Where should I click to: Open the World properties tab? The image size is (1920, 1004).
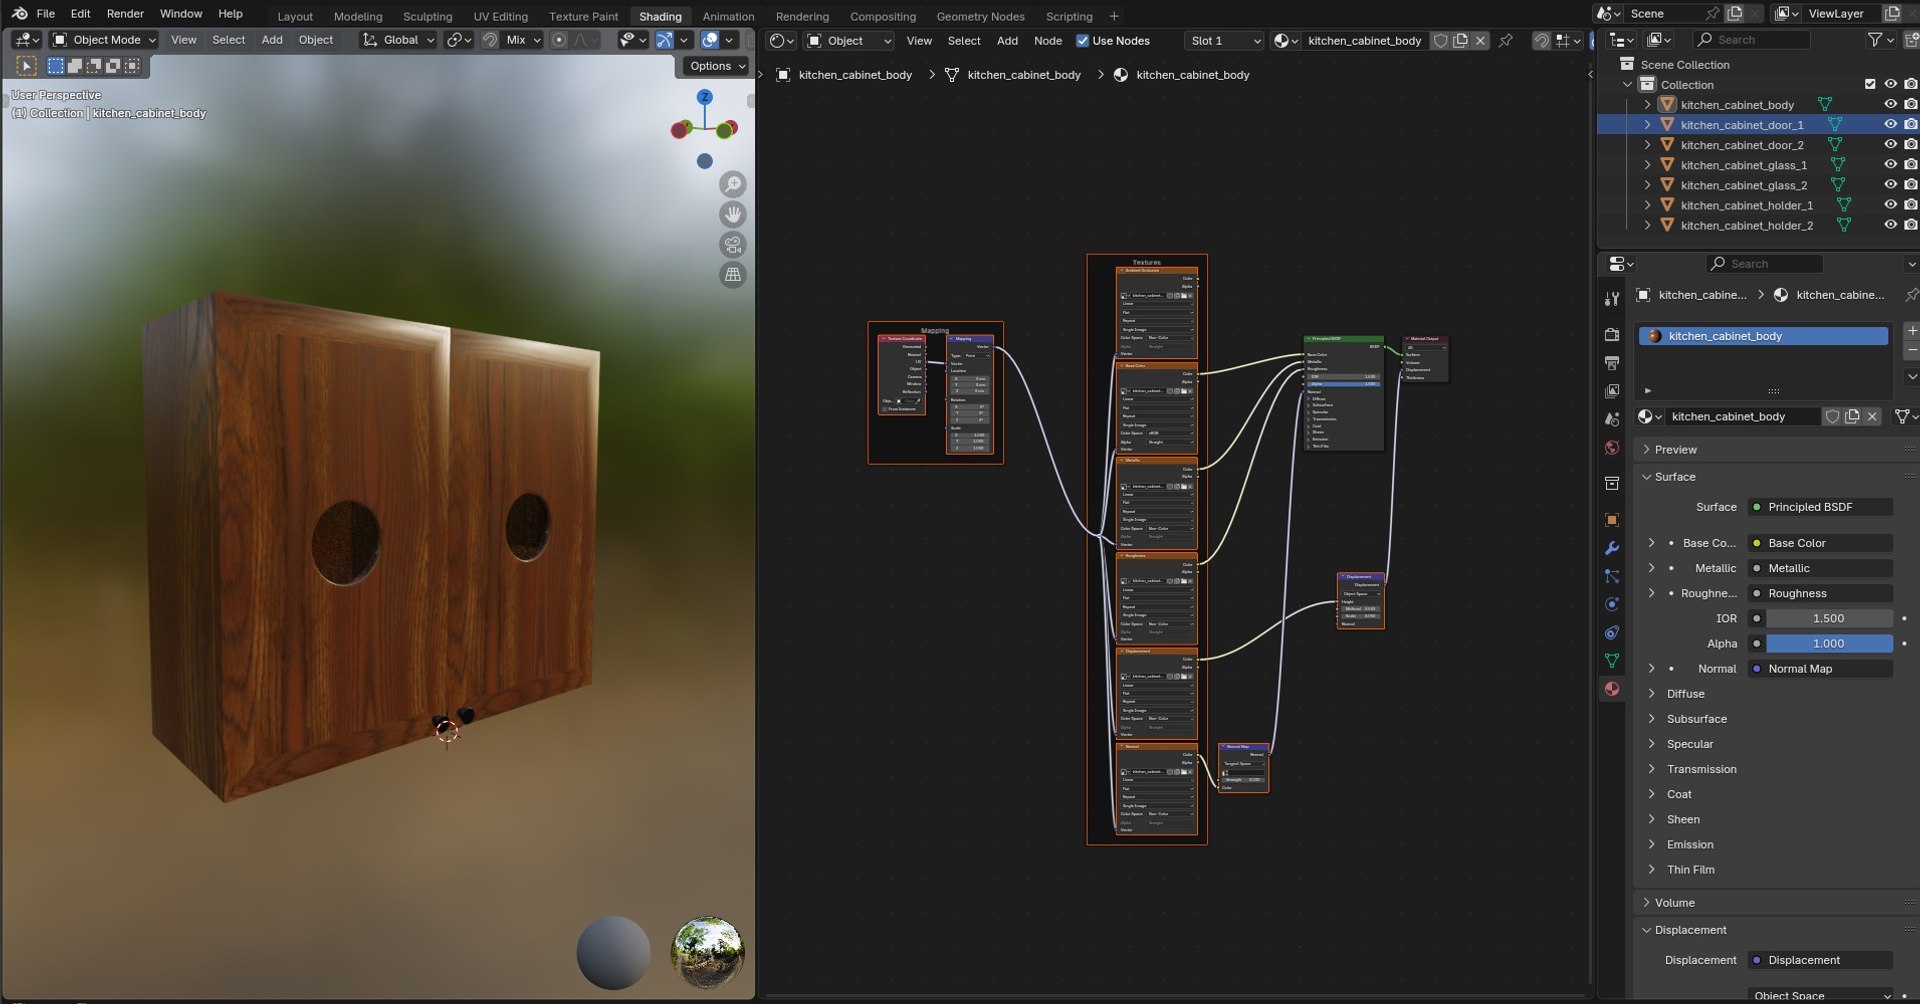tap(1612, 447)
